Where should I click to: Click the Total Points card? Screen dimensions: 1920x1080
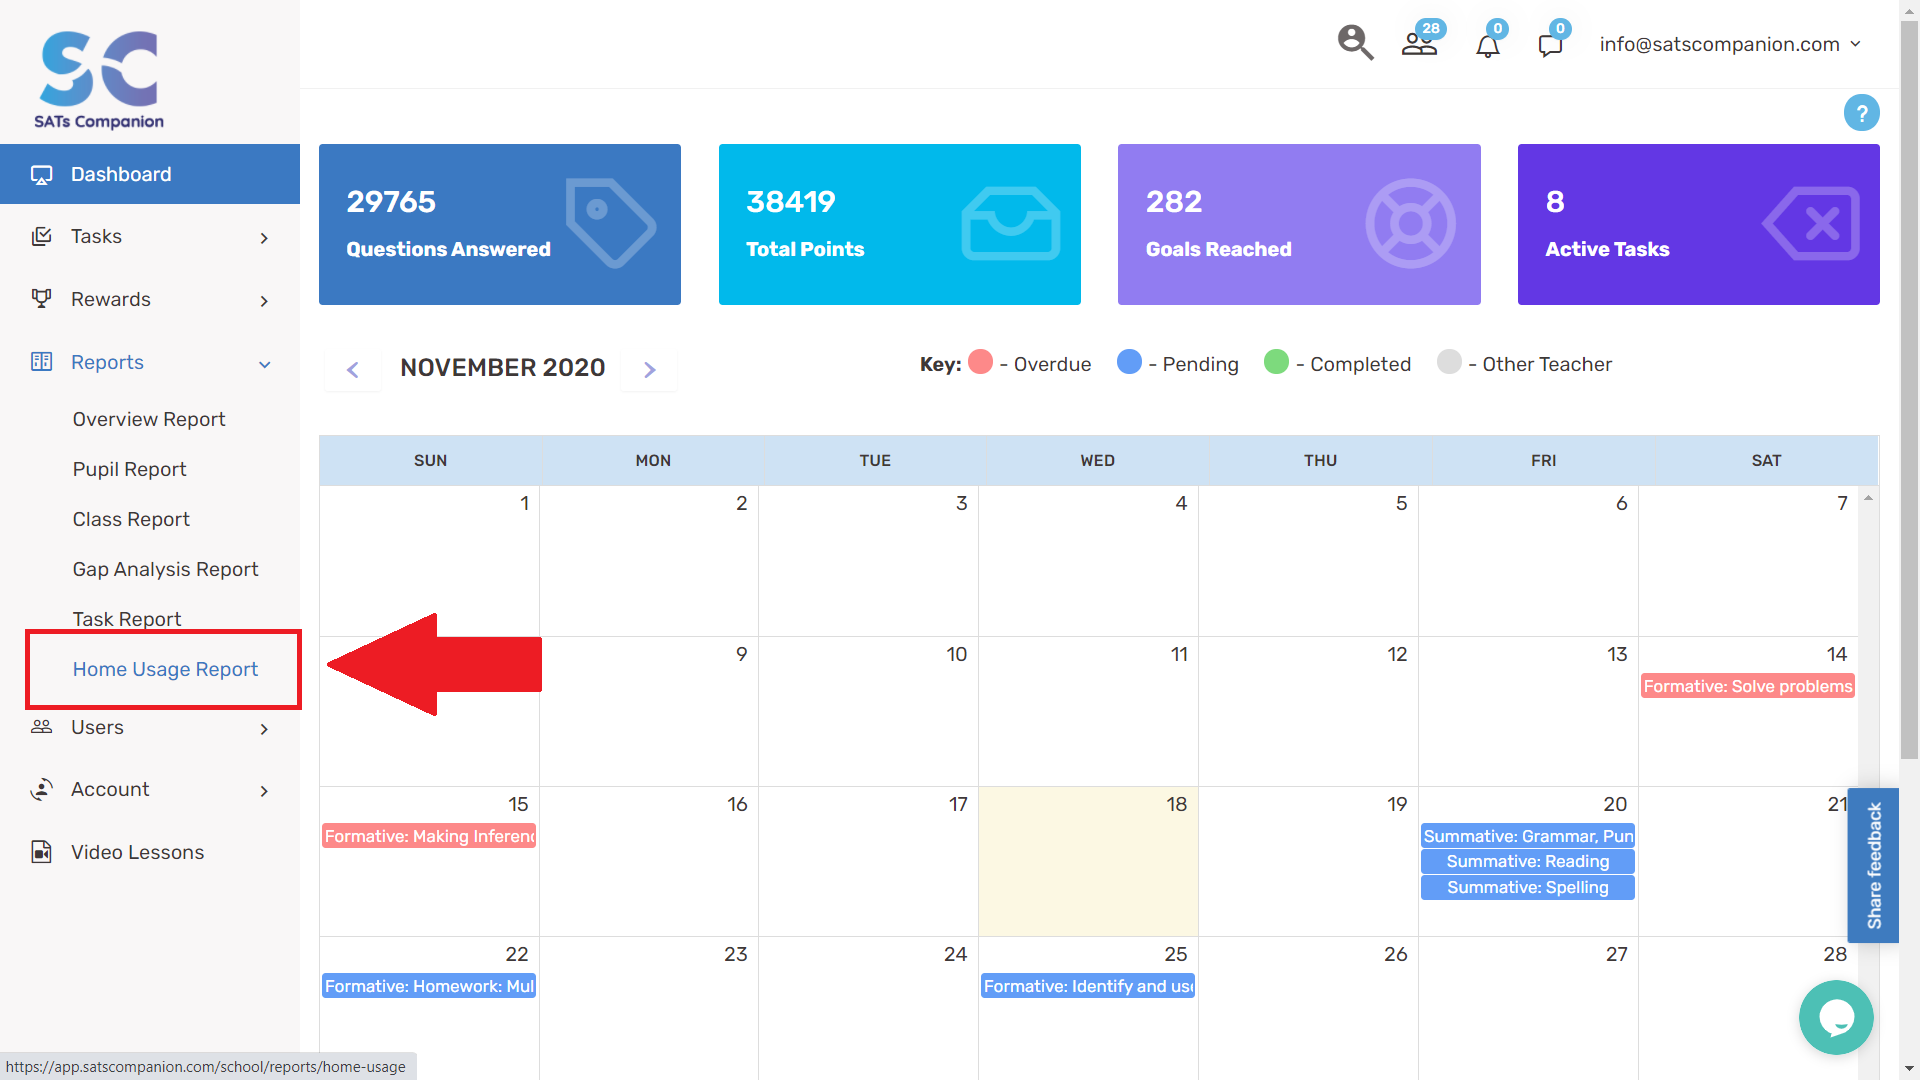(900, 224)
